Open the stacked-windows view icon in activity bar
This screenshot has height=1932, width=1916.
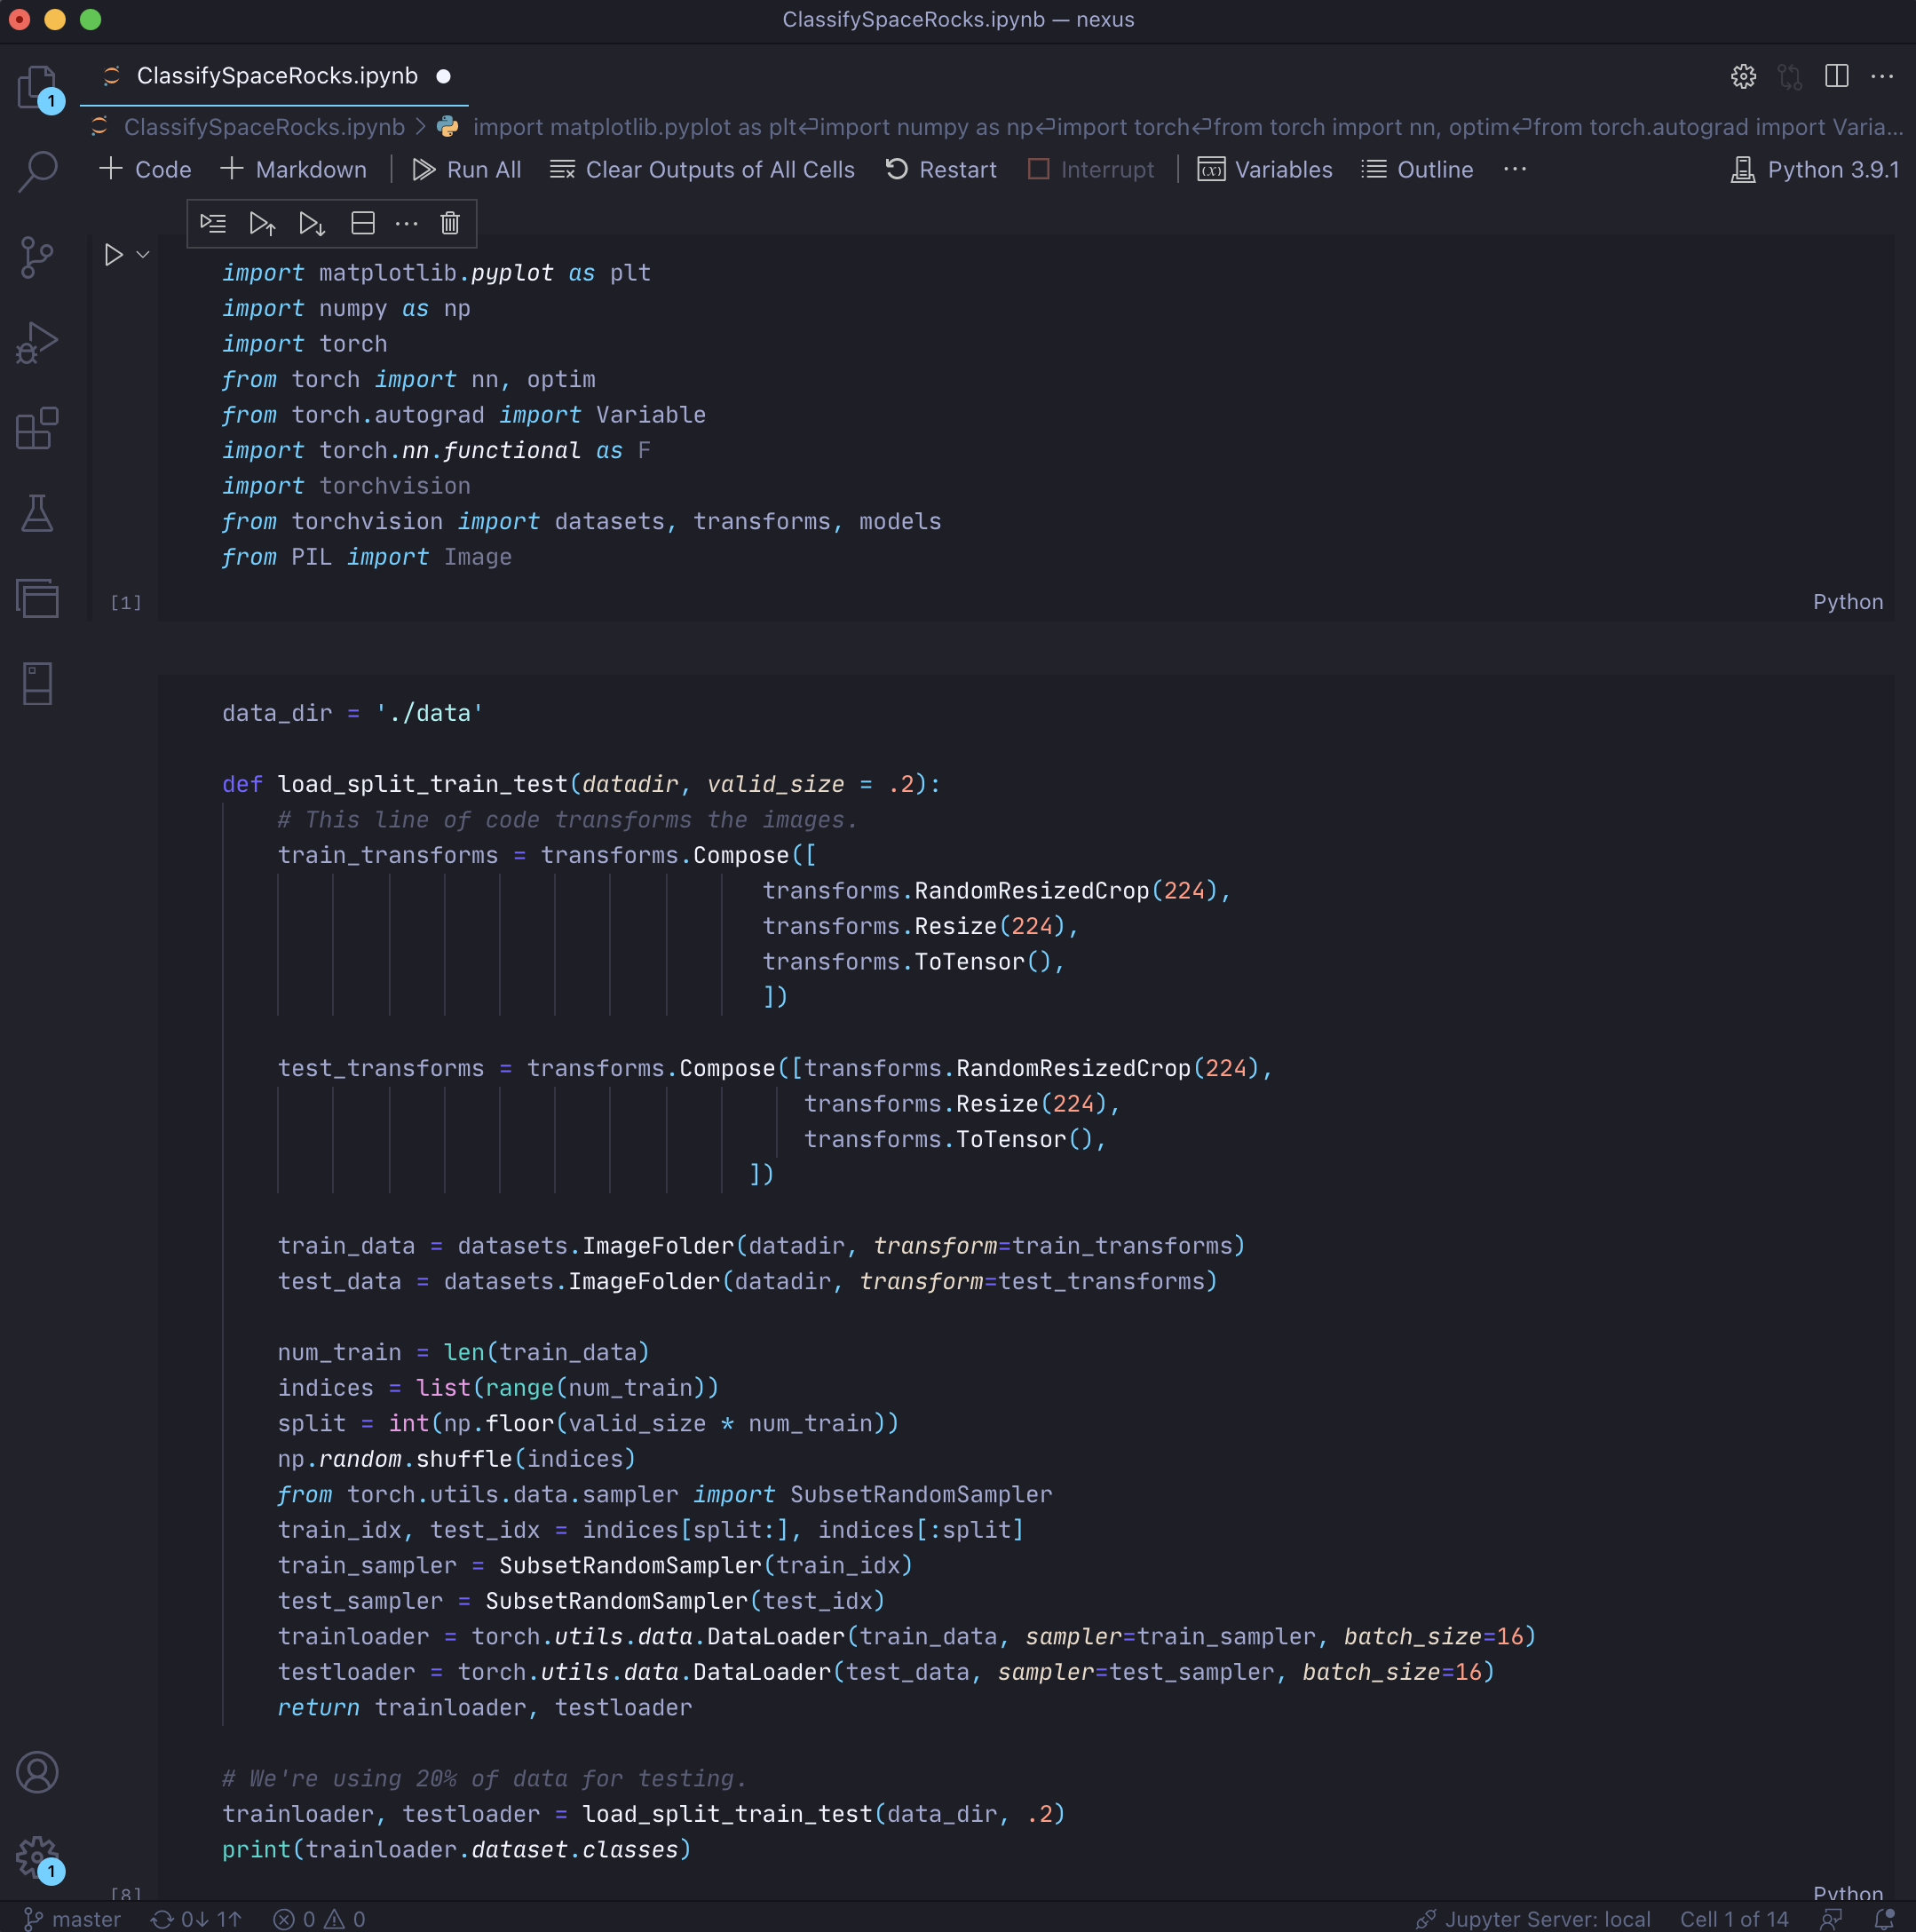click(x=38, y=598)
